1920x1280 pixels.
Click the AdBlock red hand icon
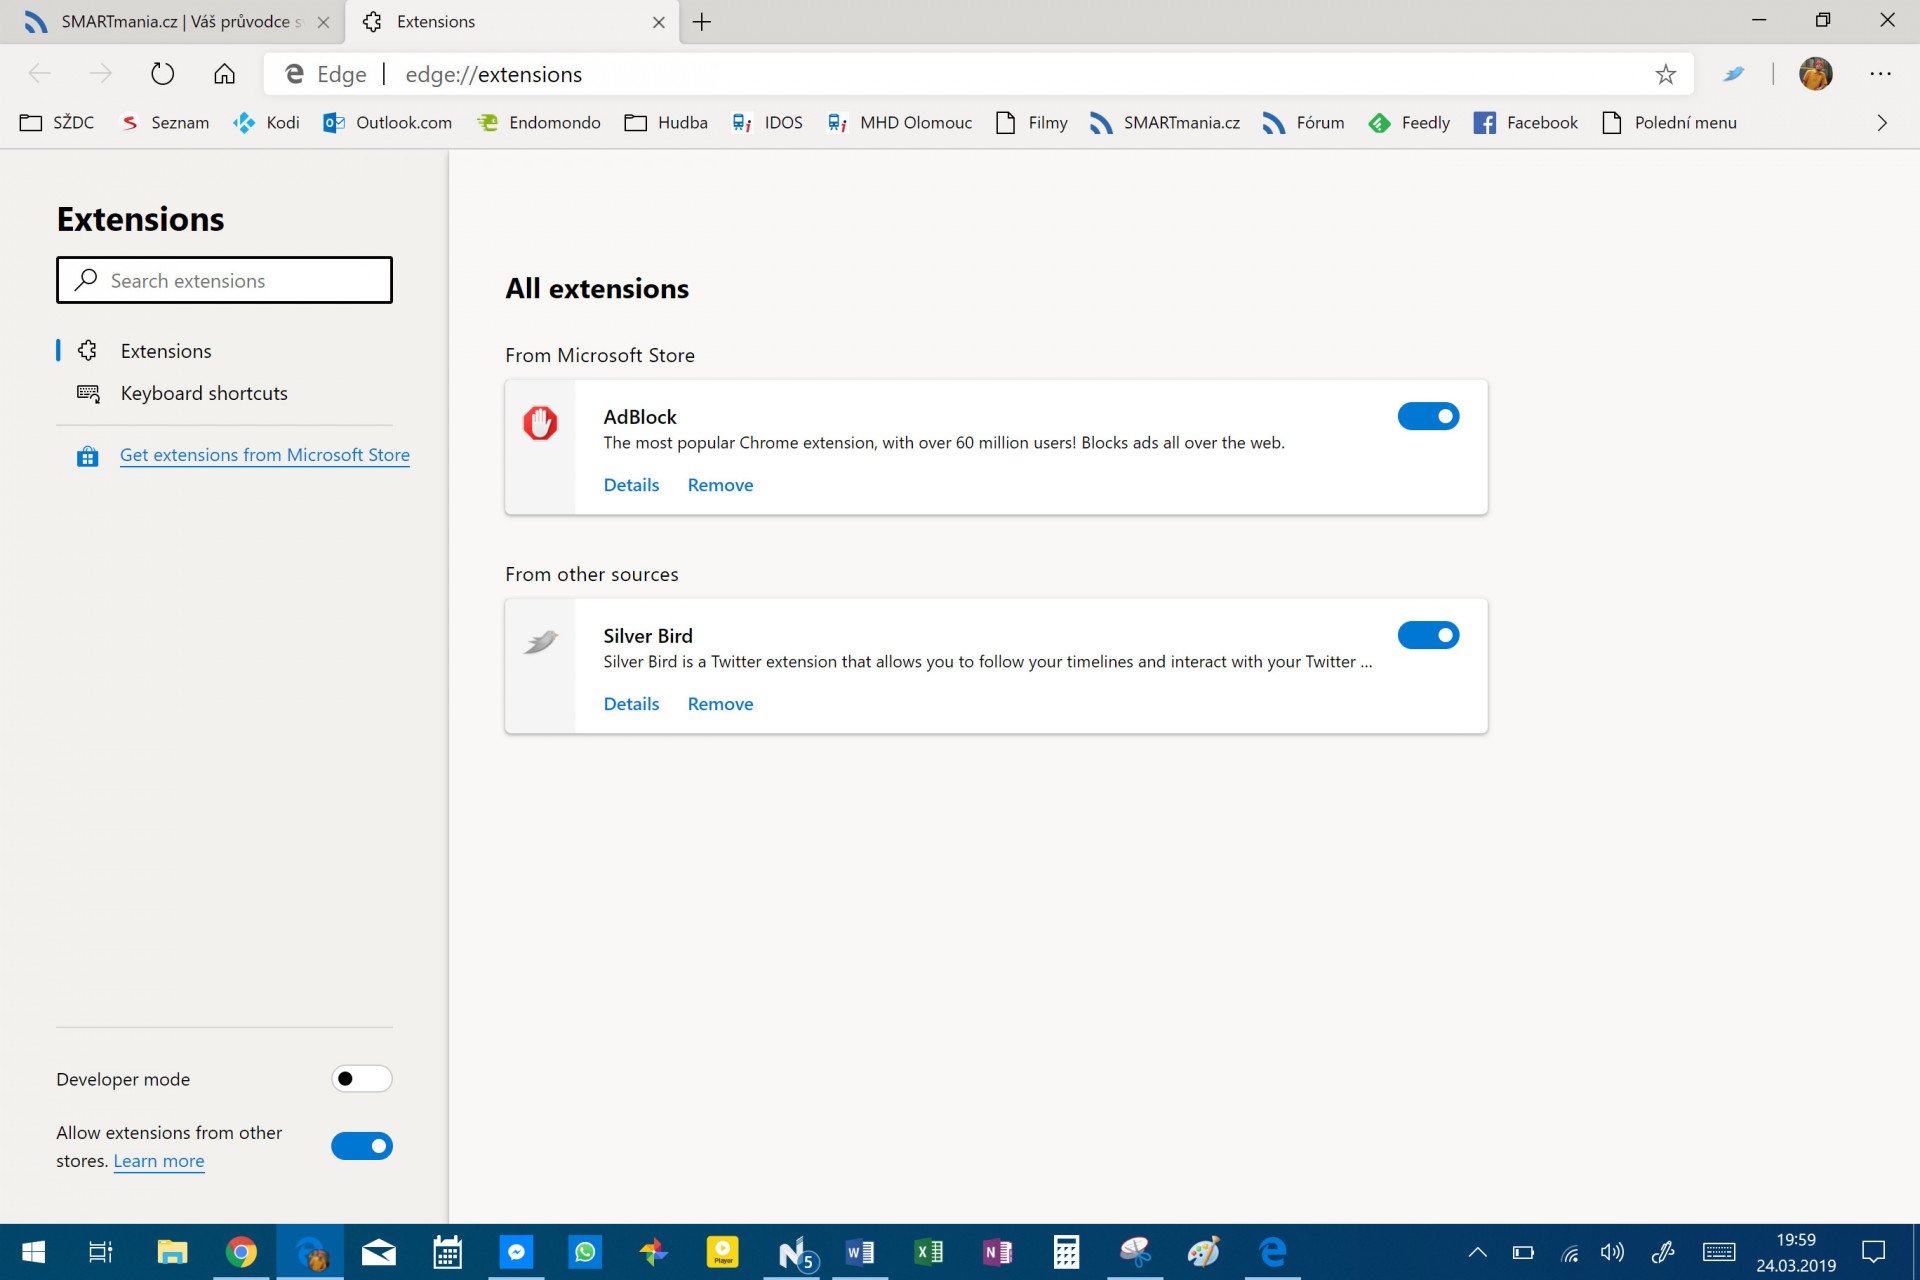click(x=540, y=423)
